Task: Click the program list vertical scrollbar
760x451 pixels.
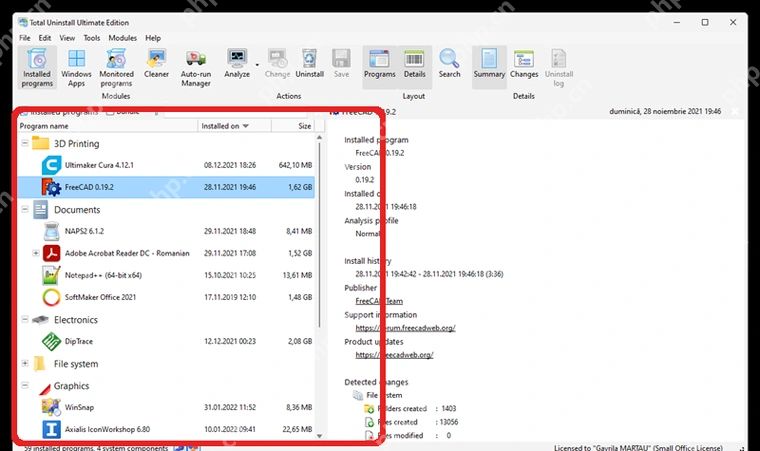Action: coord(319,234)
